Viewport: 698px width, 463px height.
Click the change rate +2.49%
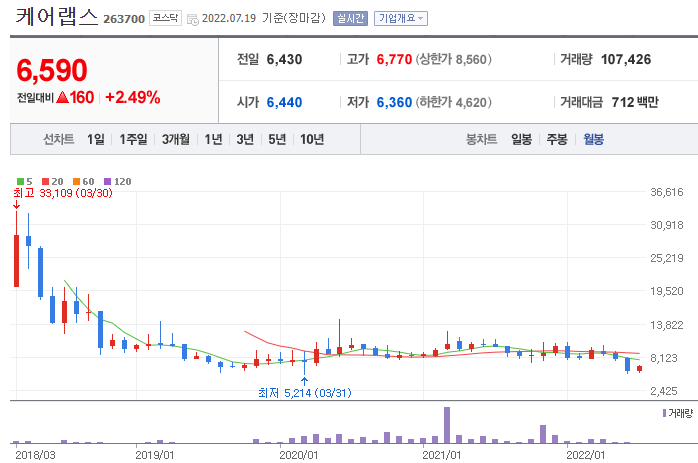point(133,97)
